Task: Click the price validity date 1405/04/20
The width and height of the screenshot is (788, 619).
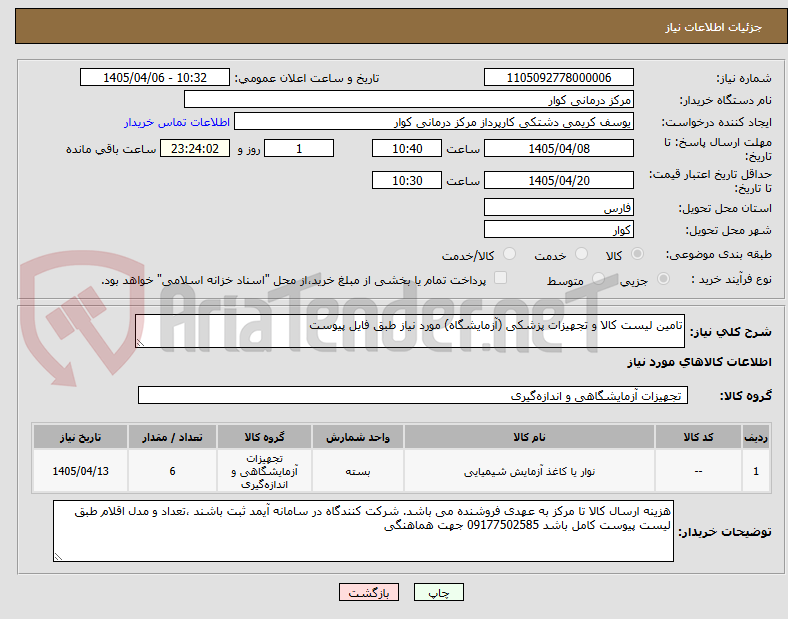Action: pyautogui.click(x=559, y=180)
